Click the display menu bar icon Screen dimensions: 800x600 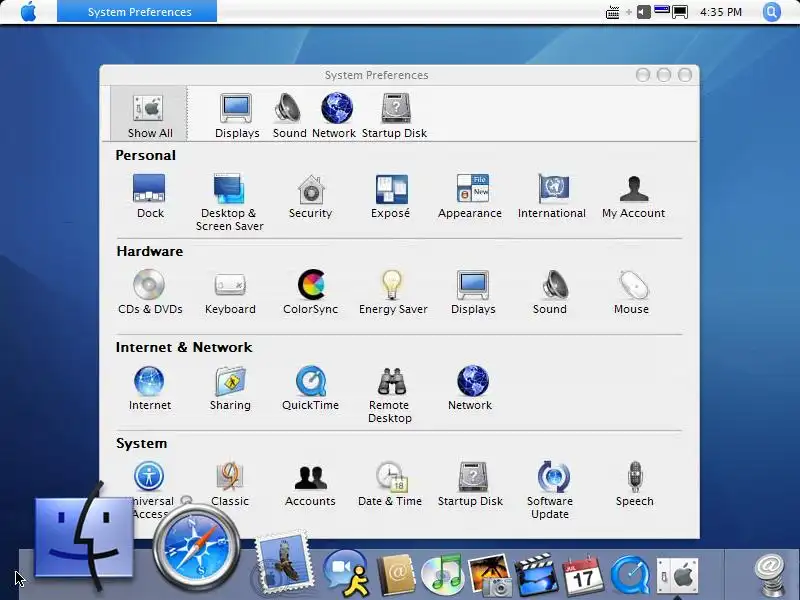pos(680,12)
